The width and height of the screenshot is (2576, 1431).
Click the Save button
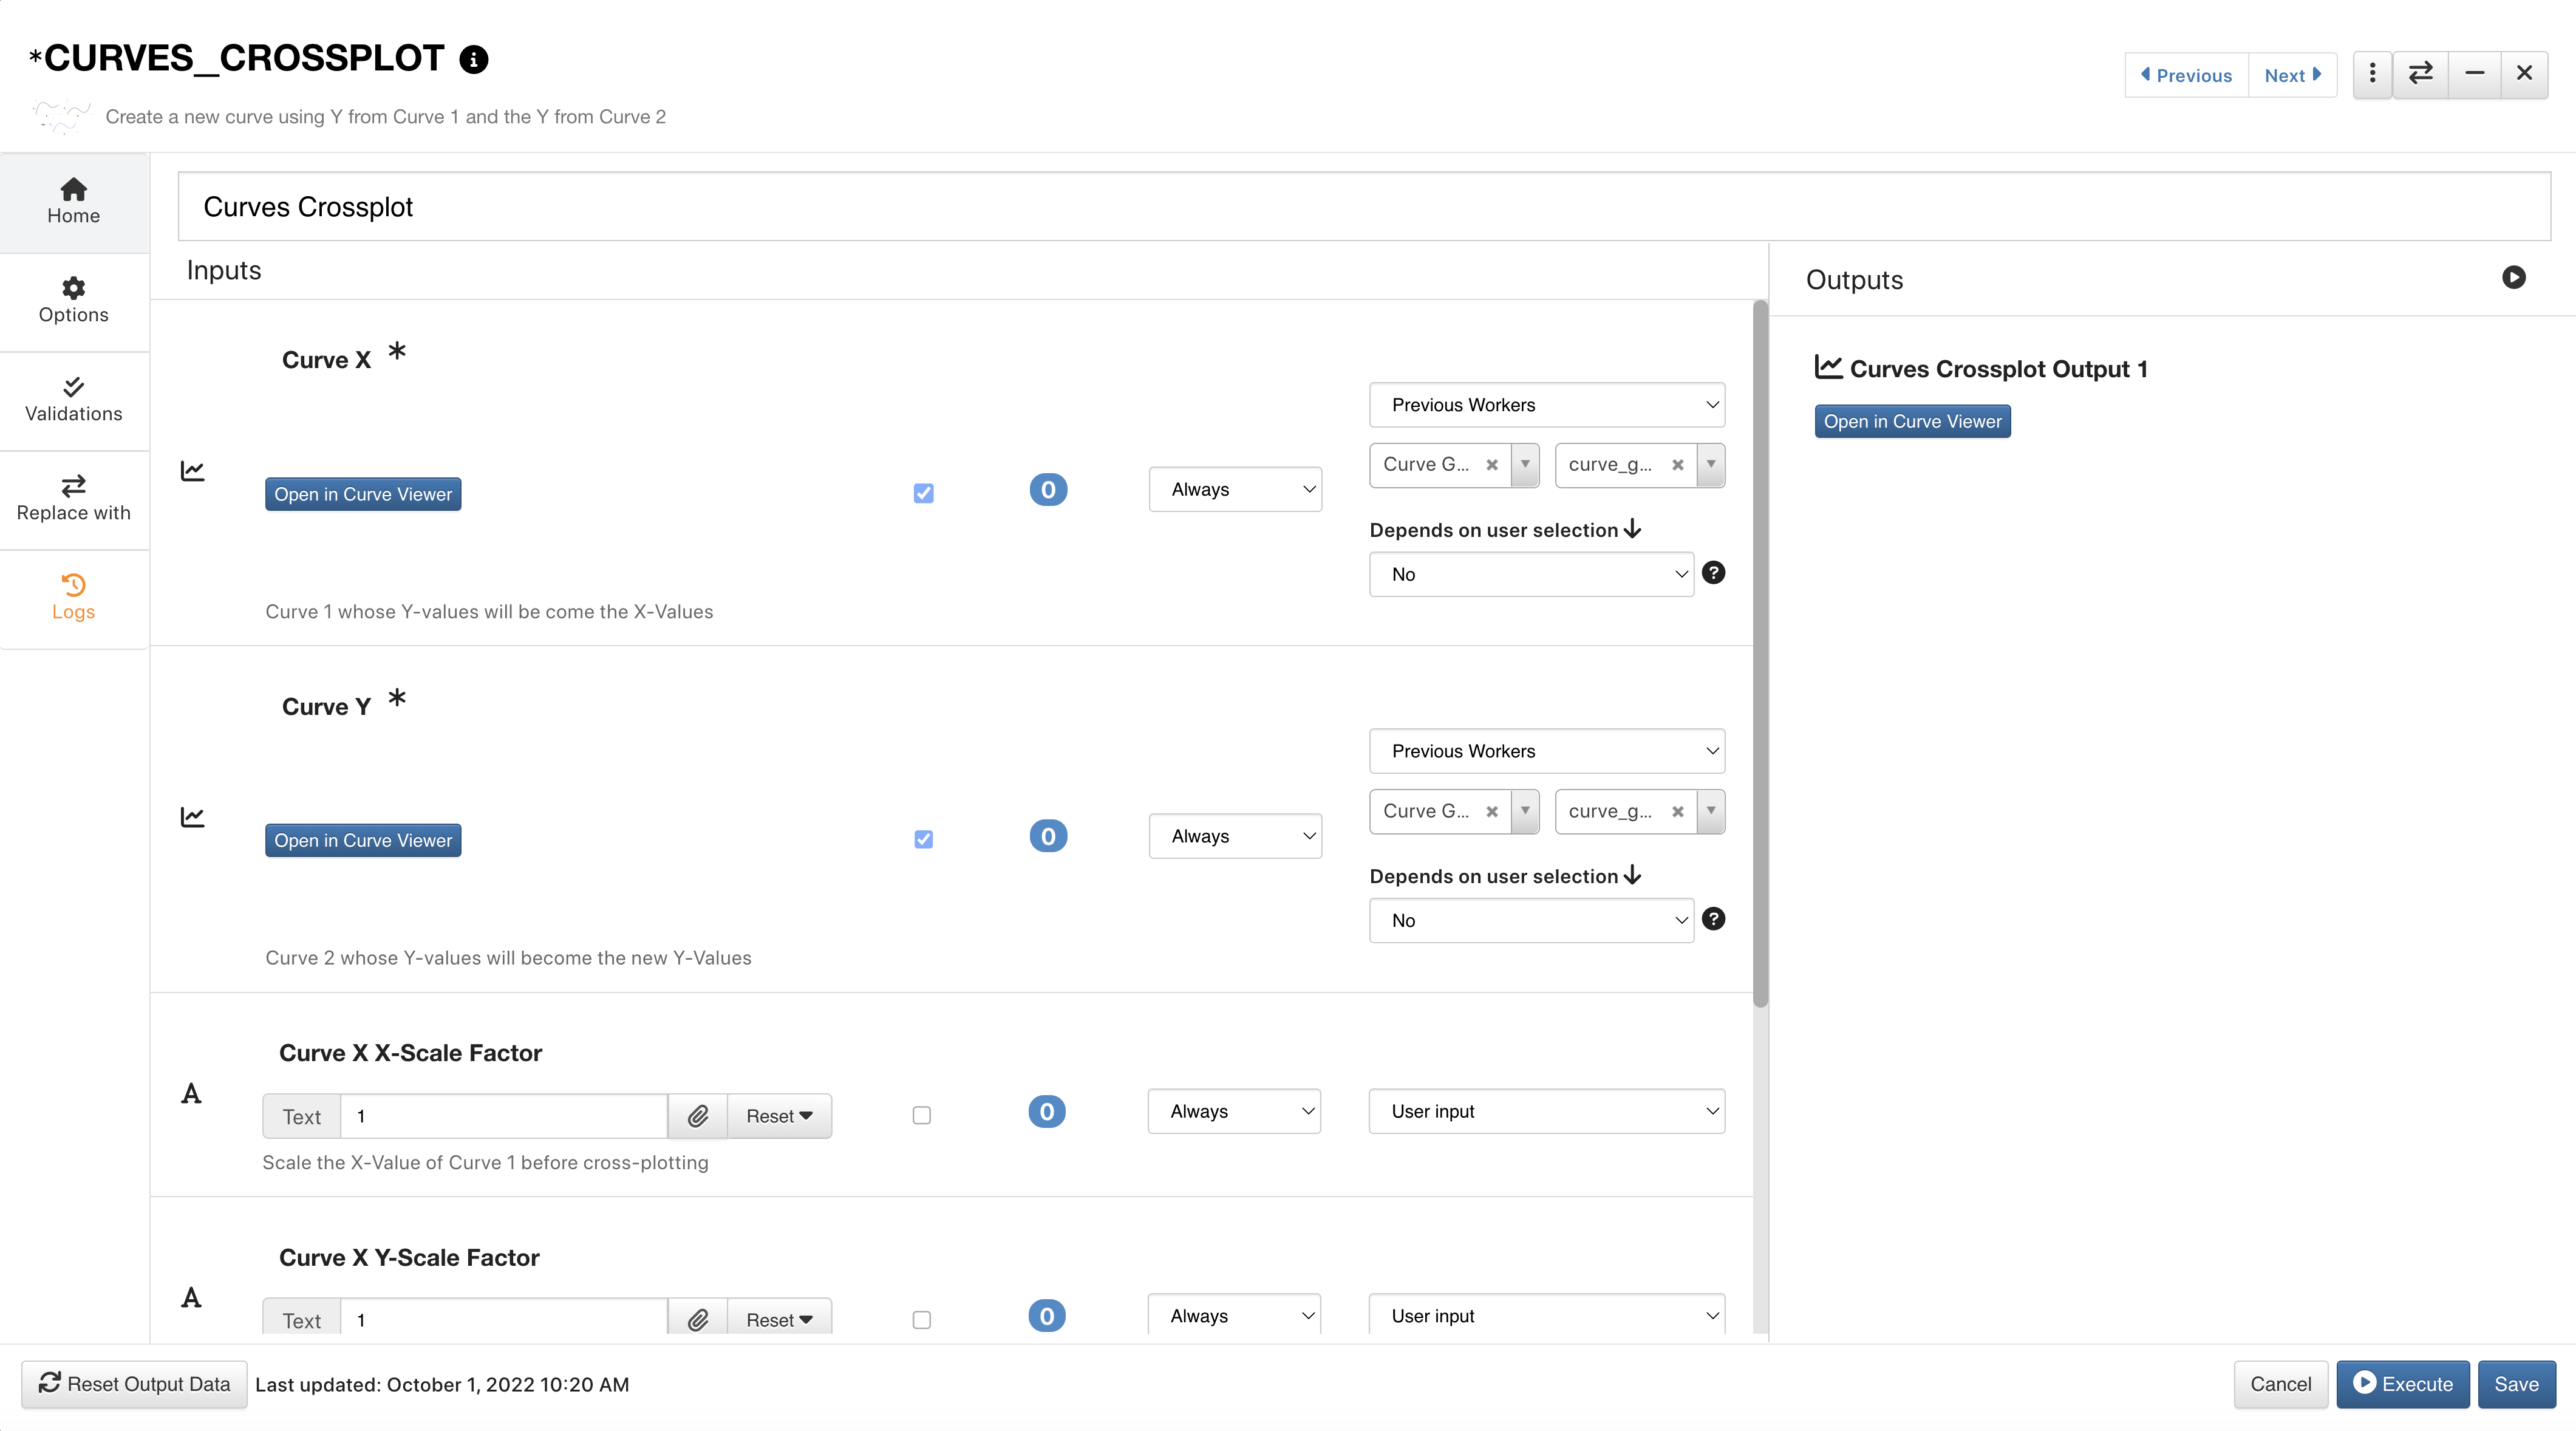(2516, 1384)
